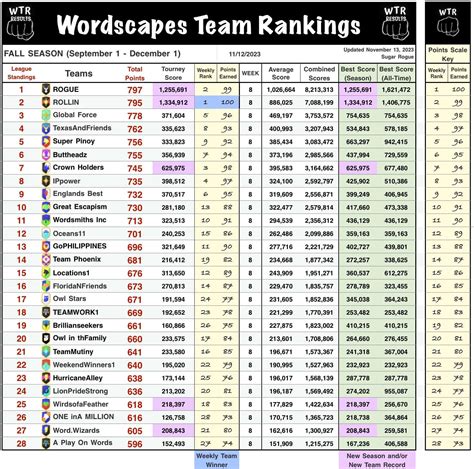The image size is (474, 469).
Task: Select the WeekendWinners1 team badge icon
Action: pos(46,365)
